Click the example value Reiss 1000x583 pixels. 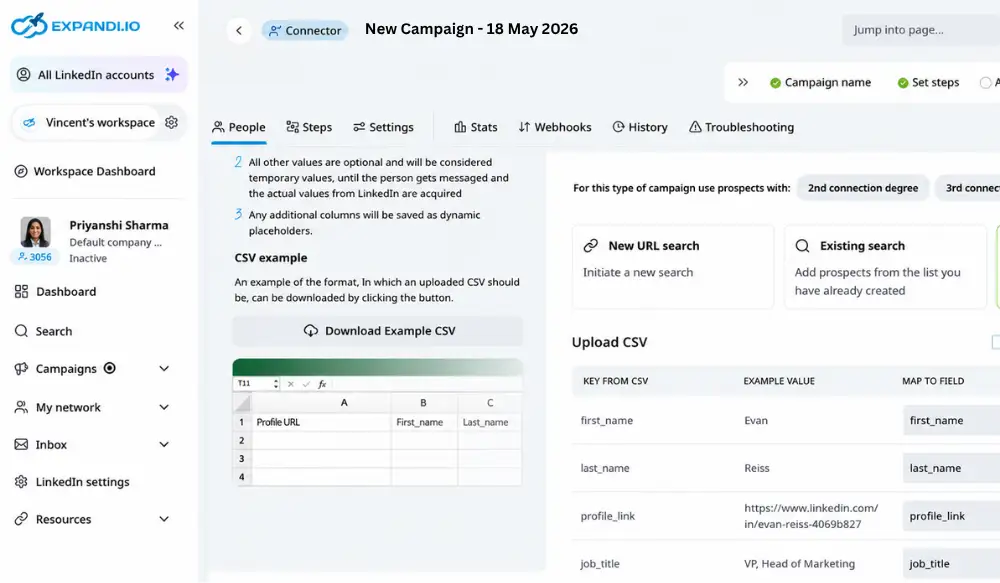pyautogui.click(x=756, y=468)
